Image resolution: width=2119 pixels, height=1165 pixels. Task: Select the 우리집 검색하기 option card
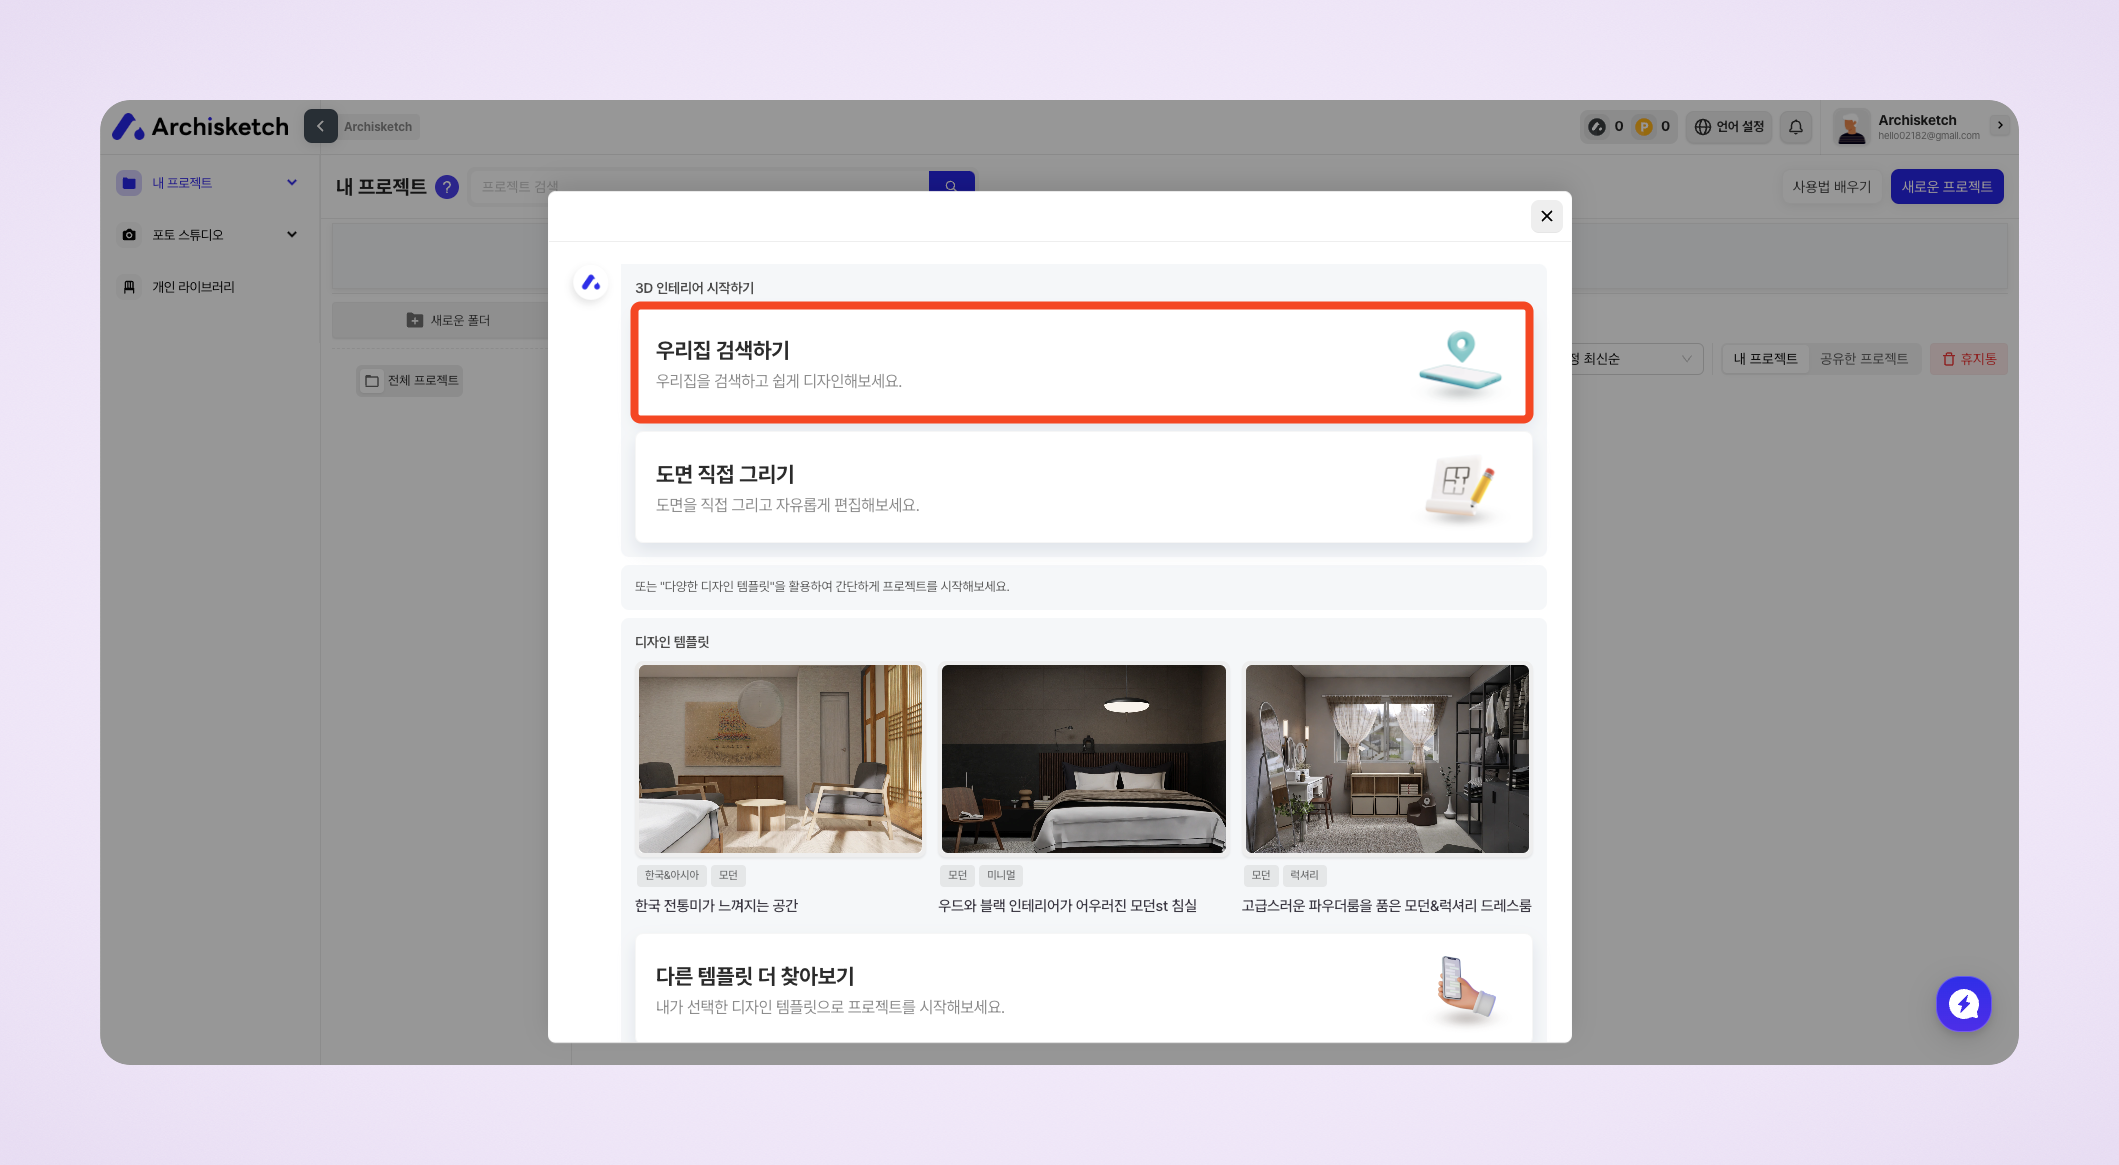(1082, 363)
